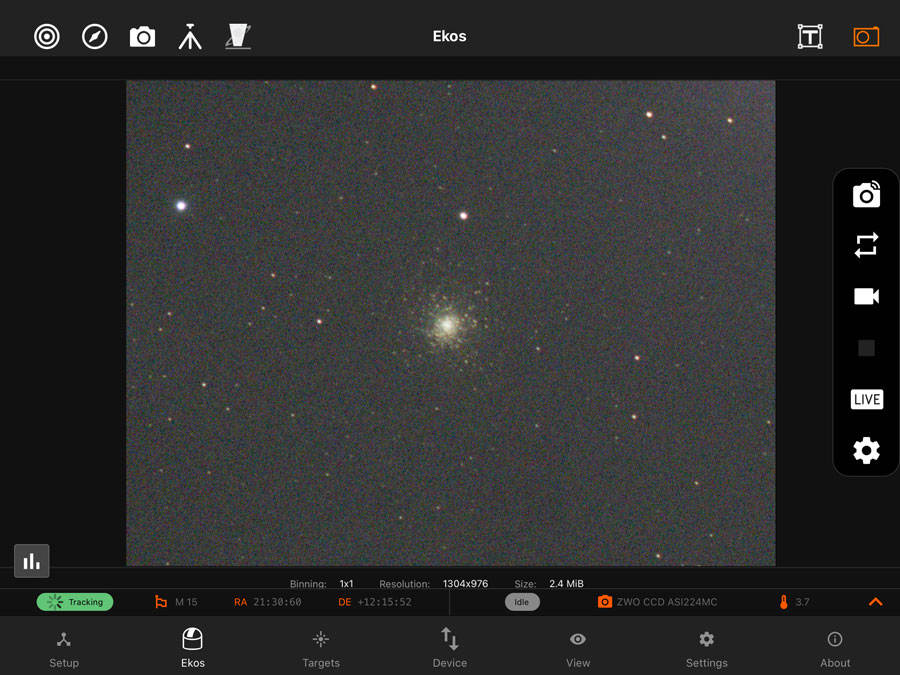900x675 pixels.
Task: Open the Capture module camera icon
Action: pos(143,37)
